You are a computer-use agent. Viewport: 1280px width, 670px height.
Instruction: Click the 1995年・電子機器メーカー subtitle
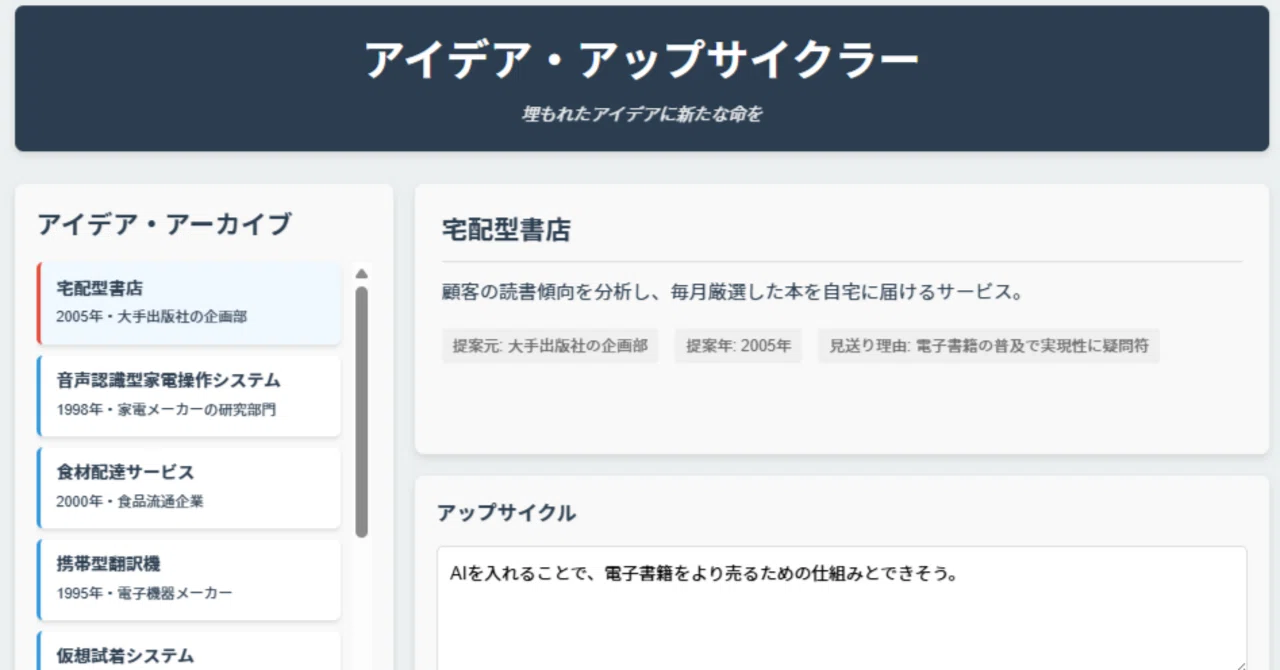pos(144,593)
